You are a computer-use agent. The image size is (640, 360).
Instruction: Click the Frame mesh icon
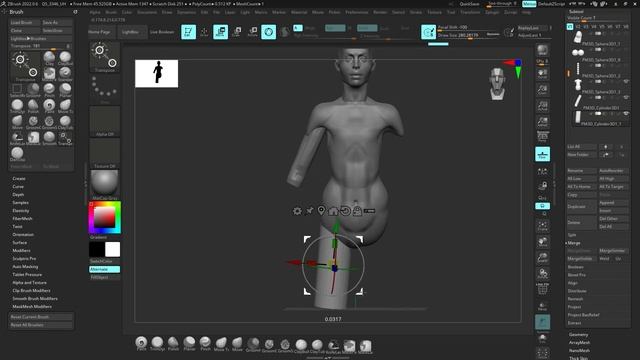click(x=542, y=226)
